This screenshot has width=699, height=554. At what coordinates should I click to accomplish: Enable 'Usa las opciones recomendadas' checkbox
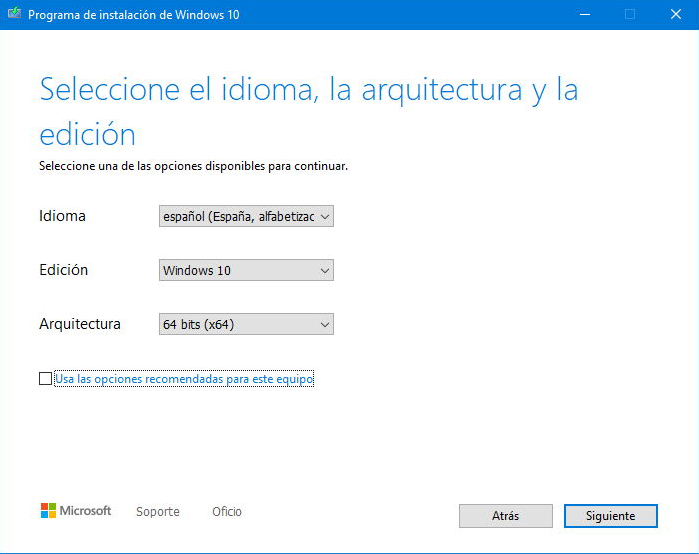pyautogui.click(x=45, y=378)
